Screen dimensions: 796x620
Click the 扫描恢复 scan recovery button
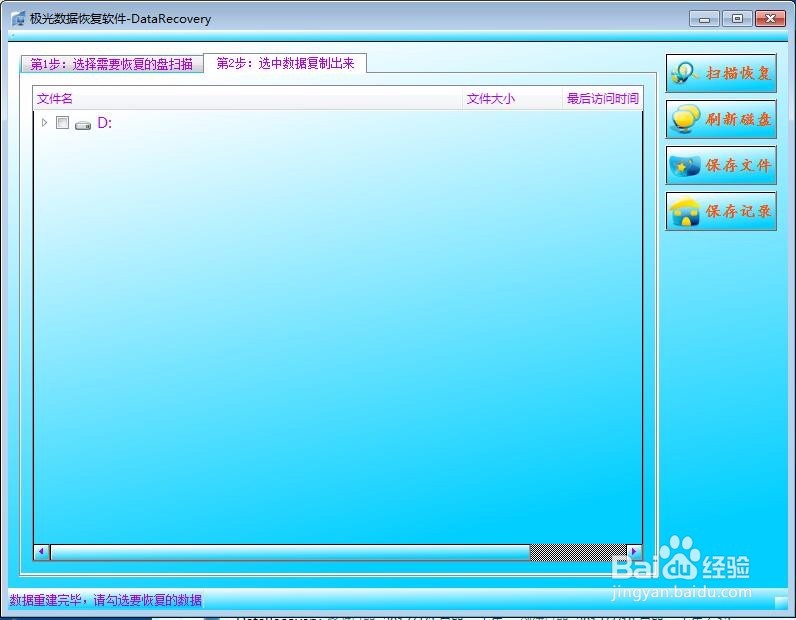(x=721, y=73)
